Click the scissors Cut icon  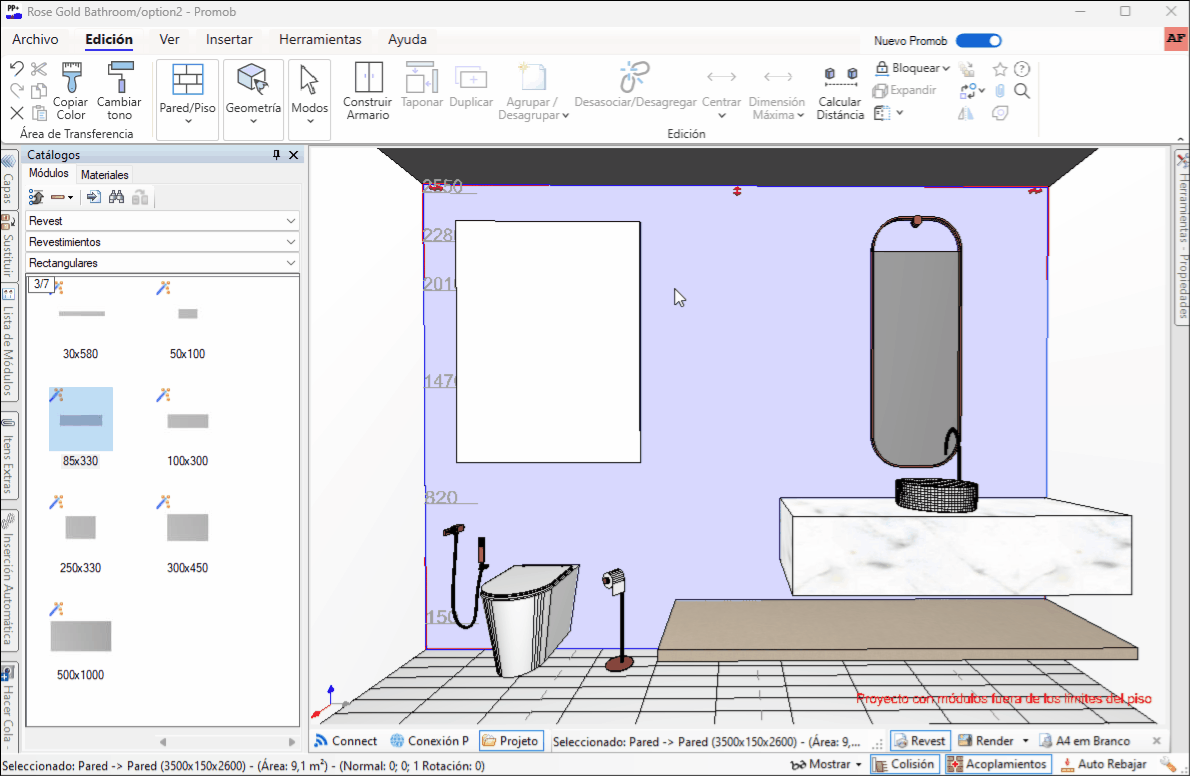coord(39,69)
